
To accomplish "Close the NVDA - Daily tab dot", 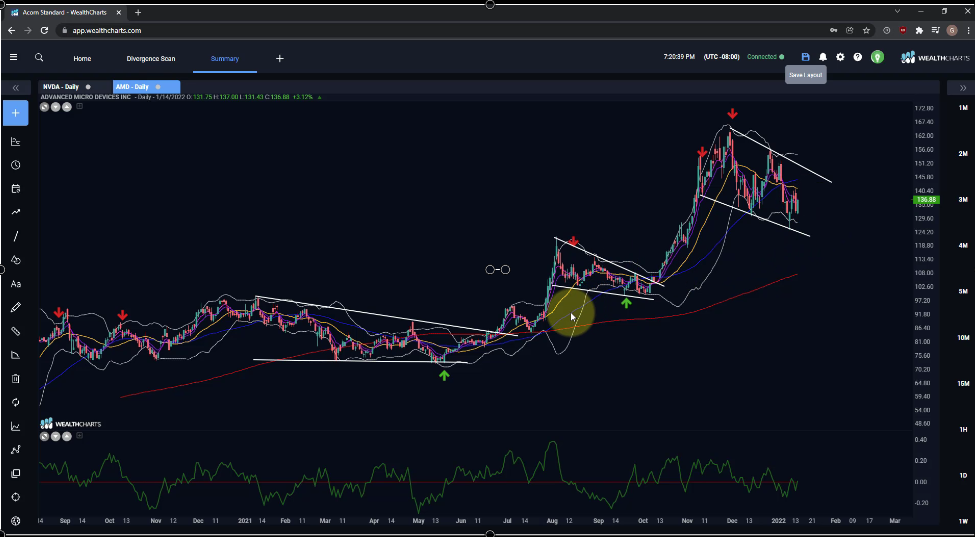I will point(88,87).
